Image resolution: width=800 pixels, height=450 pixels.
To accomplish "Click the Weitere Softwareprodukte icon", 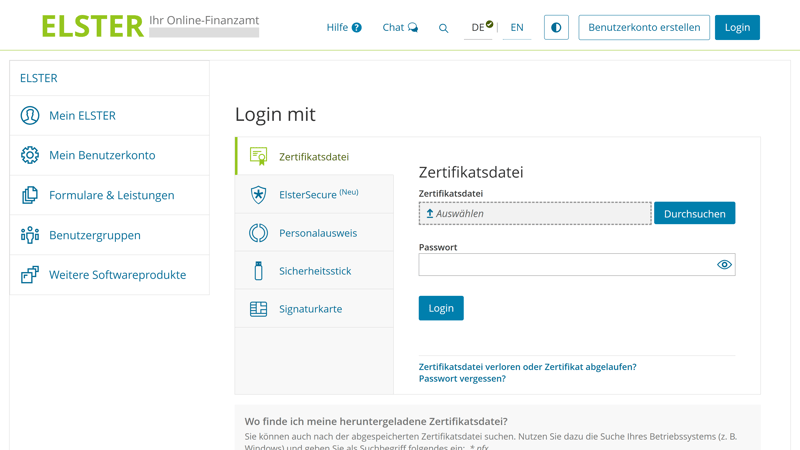I will pyautogui.click(x=30, y=274).
